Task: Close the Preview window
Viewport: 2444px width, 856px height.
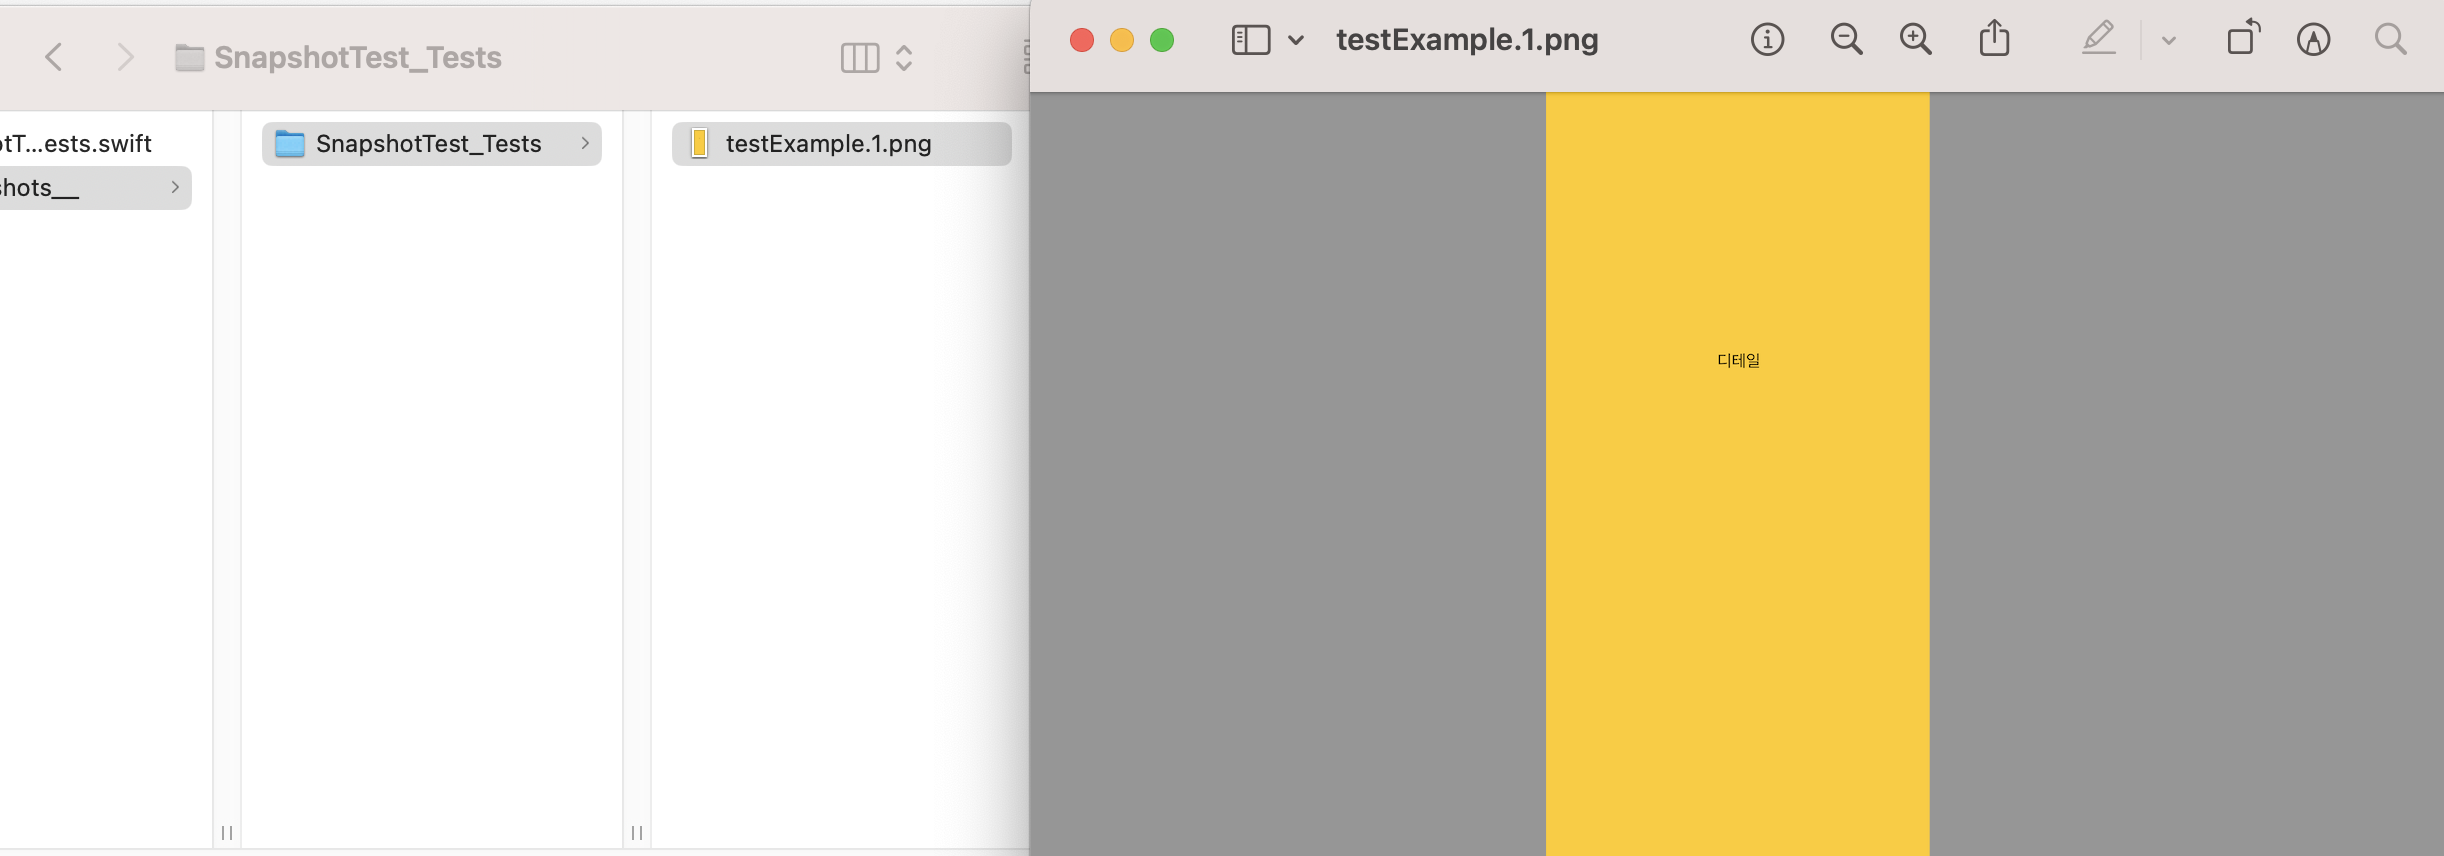Action: (x=1082, y=40)
